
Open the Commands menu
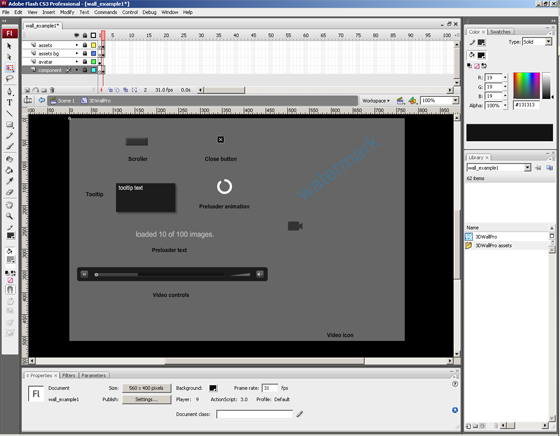tap(105, 12)
